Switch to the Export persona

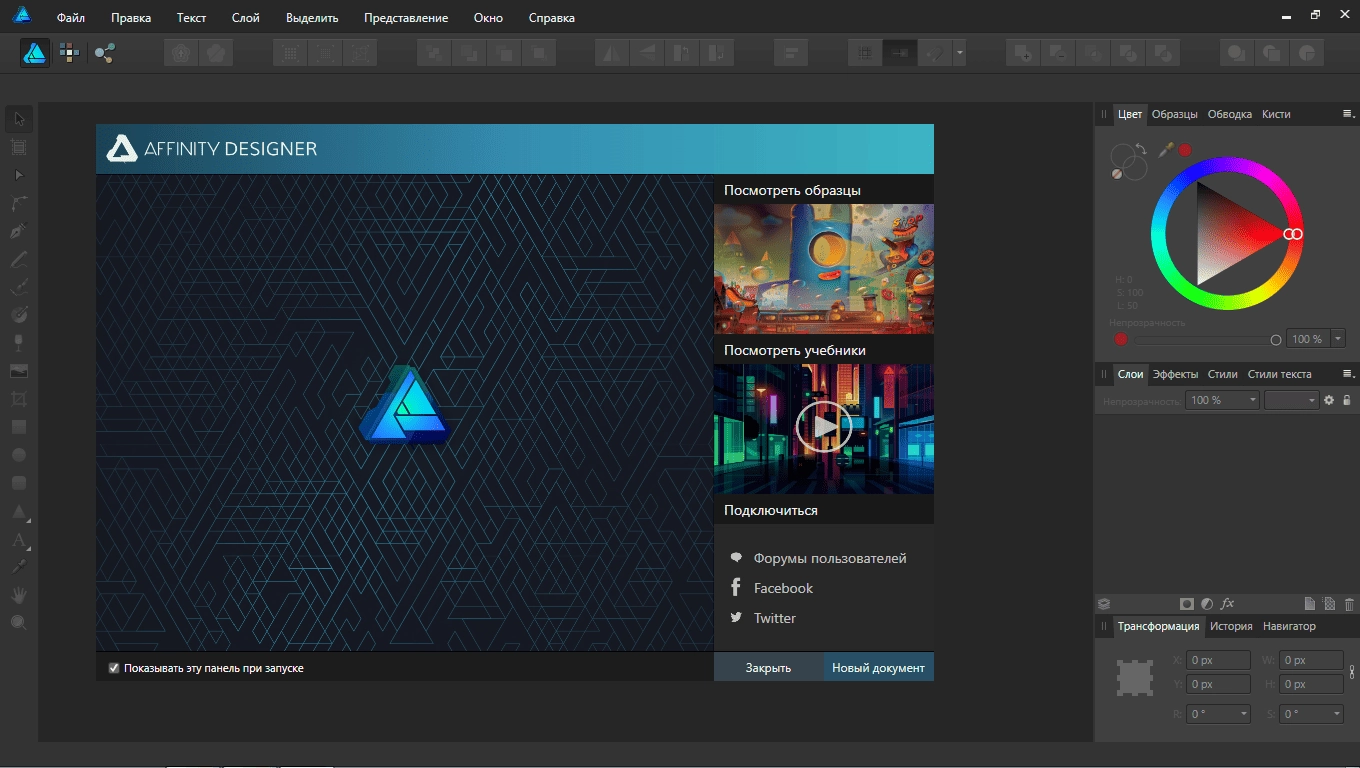point(104,52)
